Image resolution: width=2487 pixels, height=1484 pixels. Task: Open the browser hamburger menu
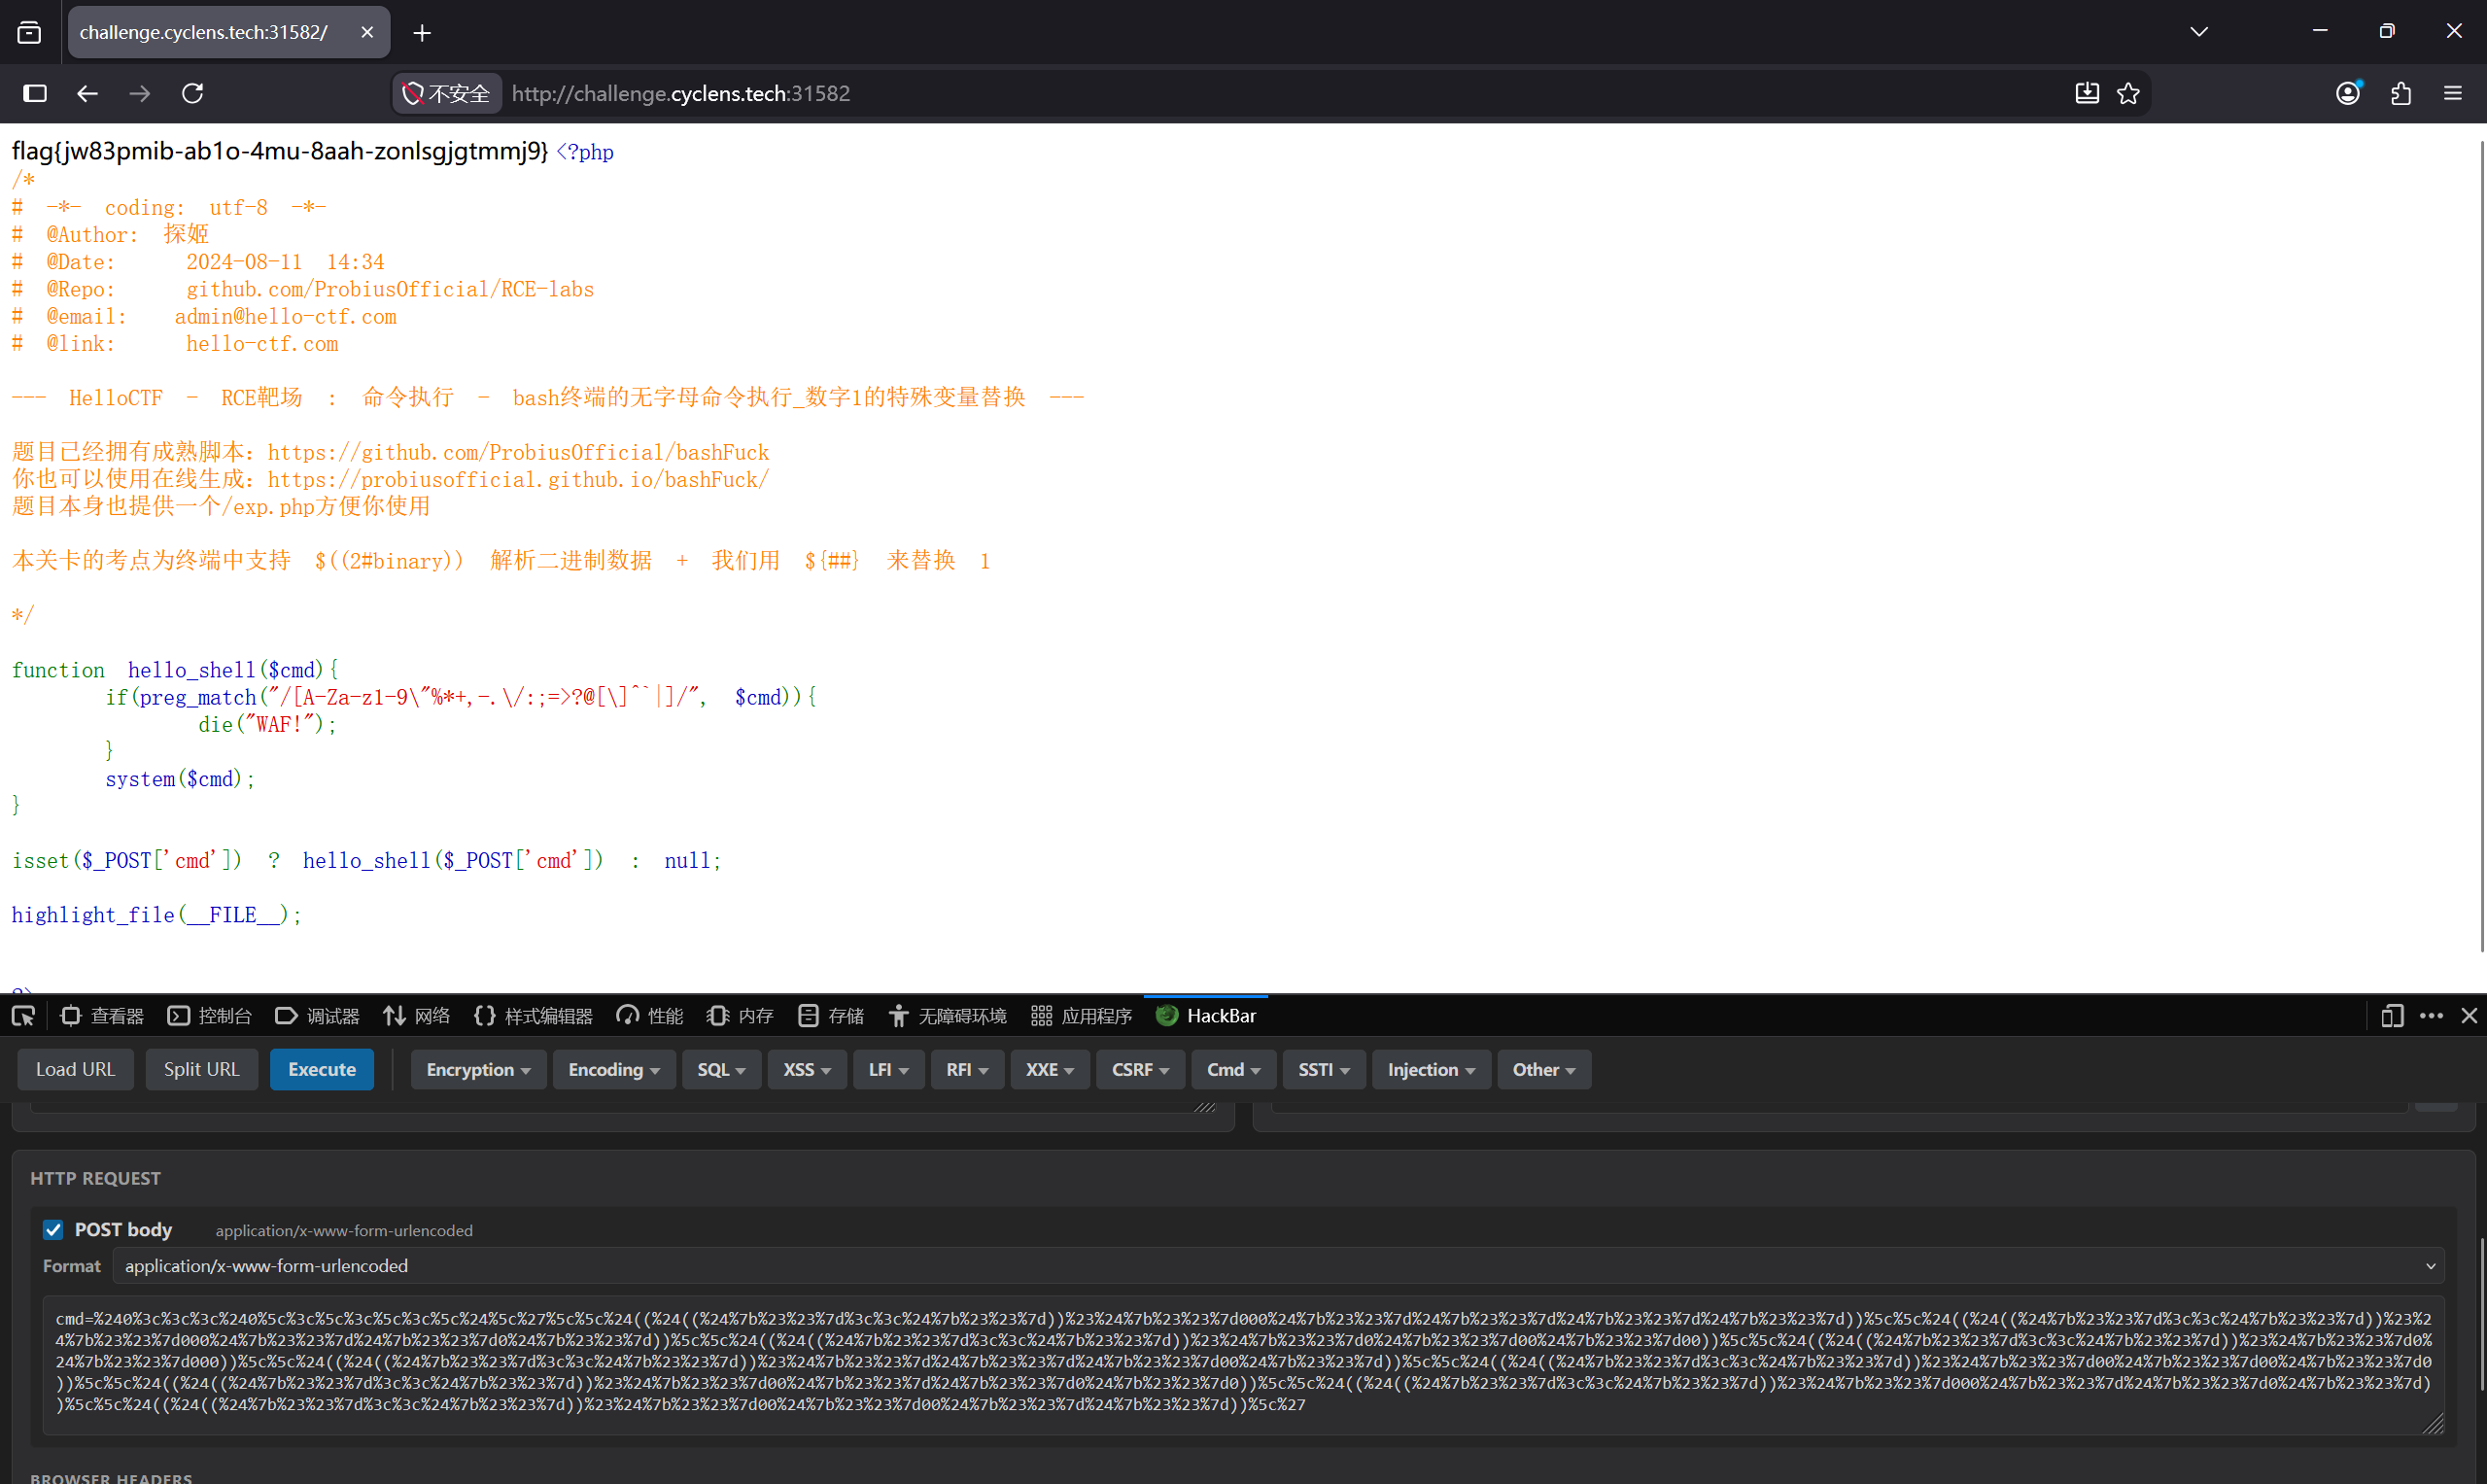click(x=2453, y=93)
